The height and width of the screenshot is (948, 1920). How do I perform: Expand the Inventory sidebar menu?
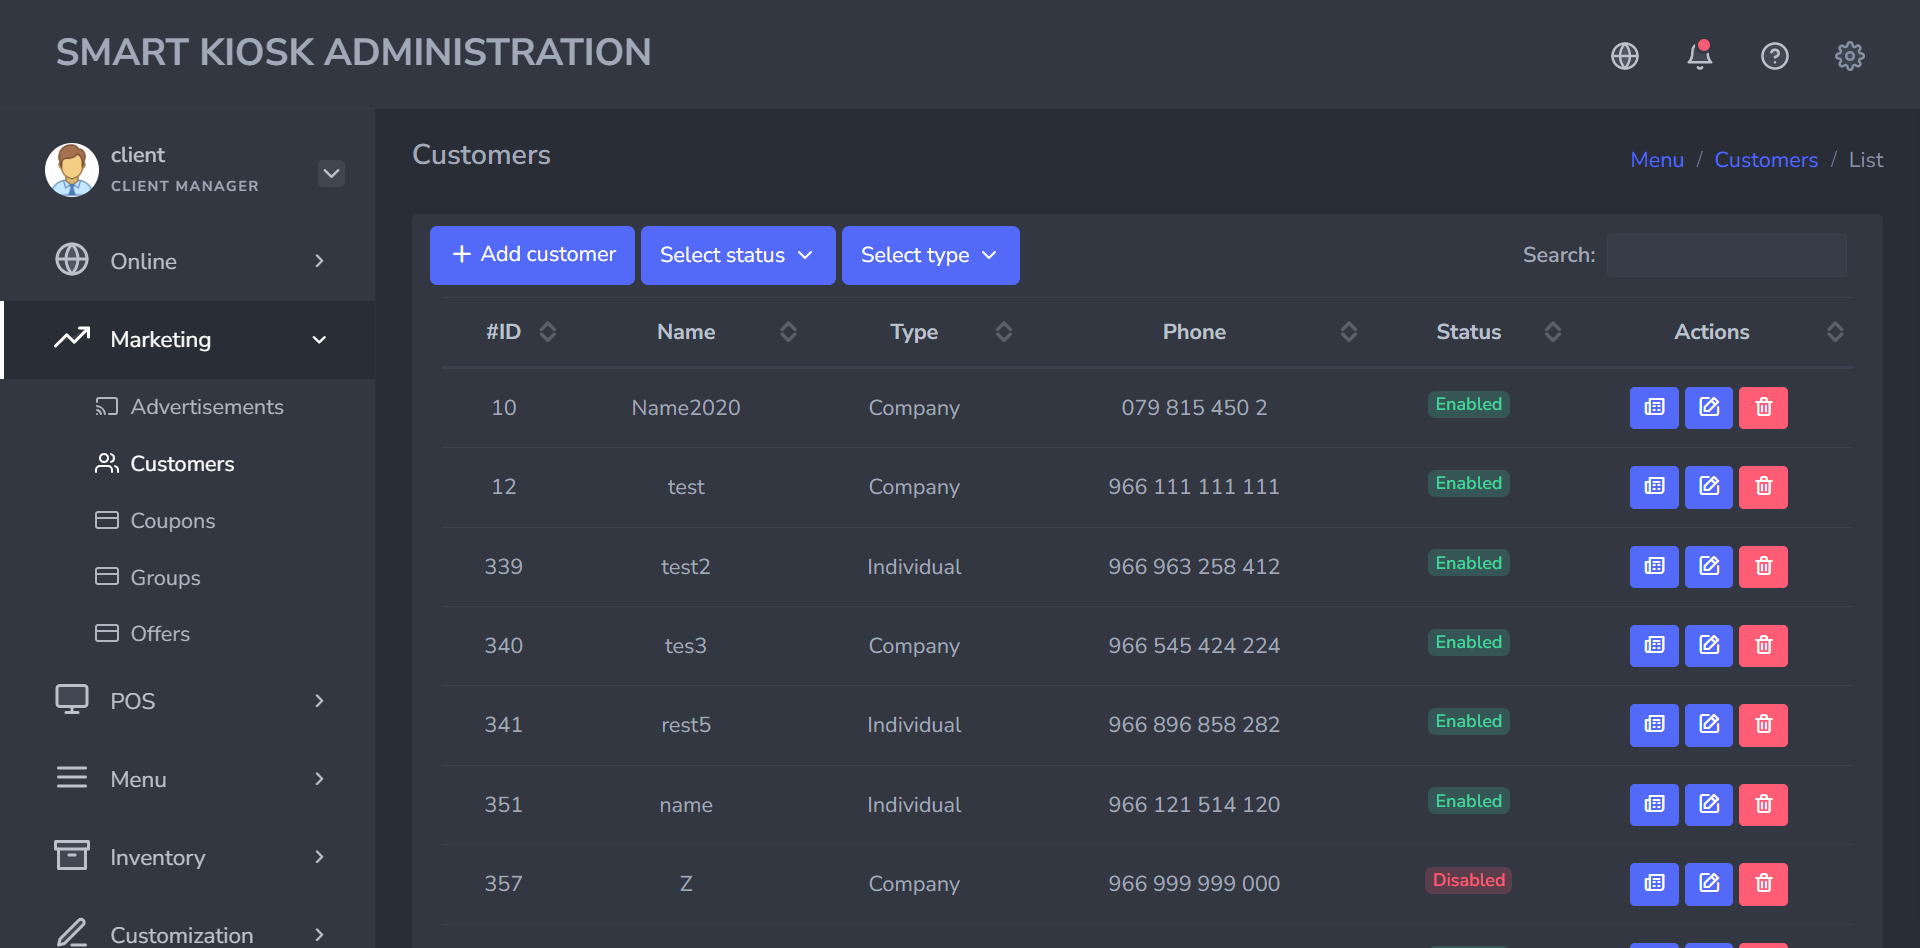pyautogui.click(x=188, y=857)
